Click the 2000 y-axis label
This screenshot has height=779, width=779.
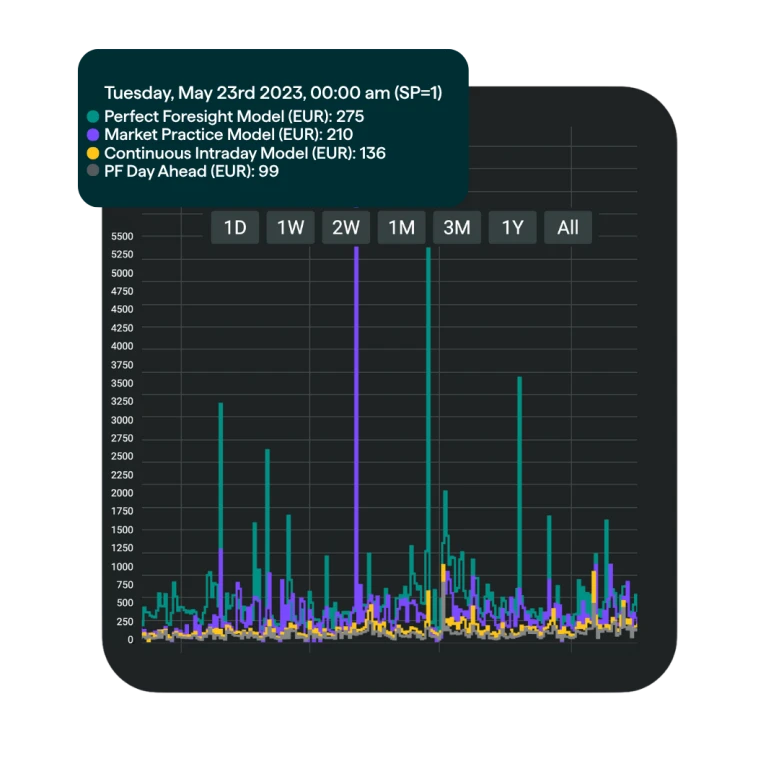point(122,493)
